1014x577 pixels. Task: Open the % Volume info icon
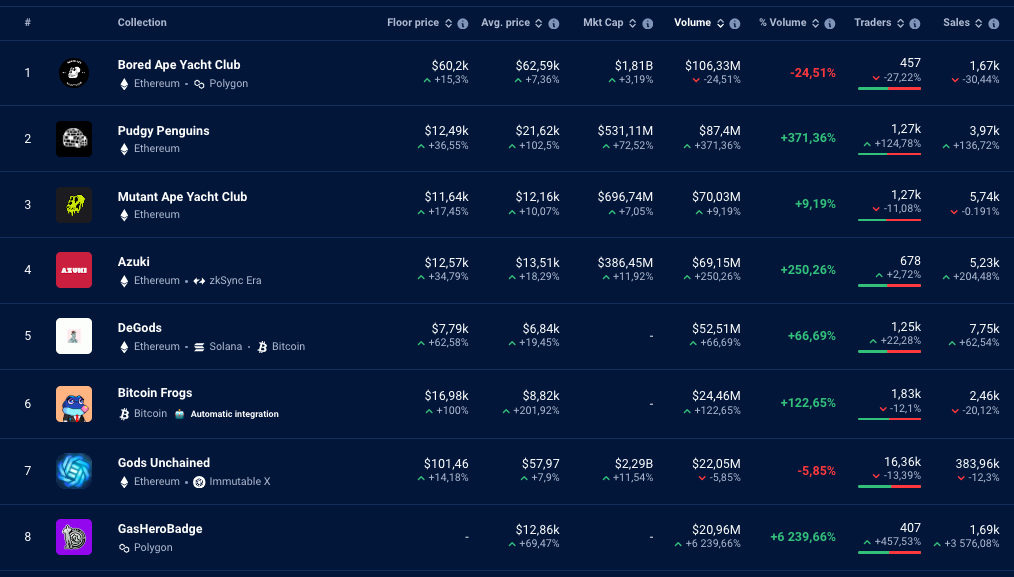point(830,23)
